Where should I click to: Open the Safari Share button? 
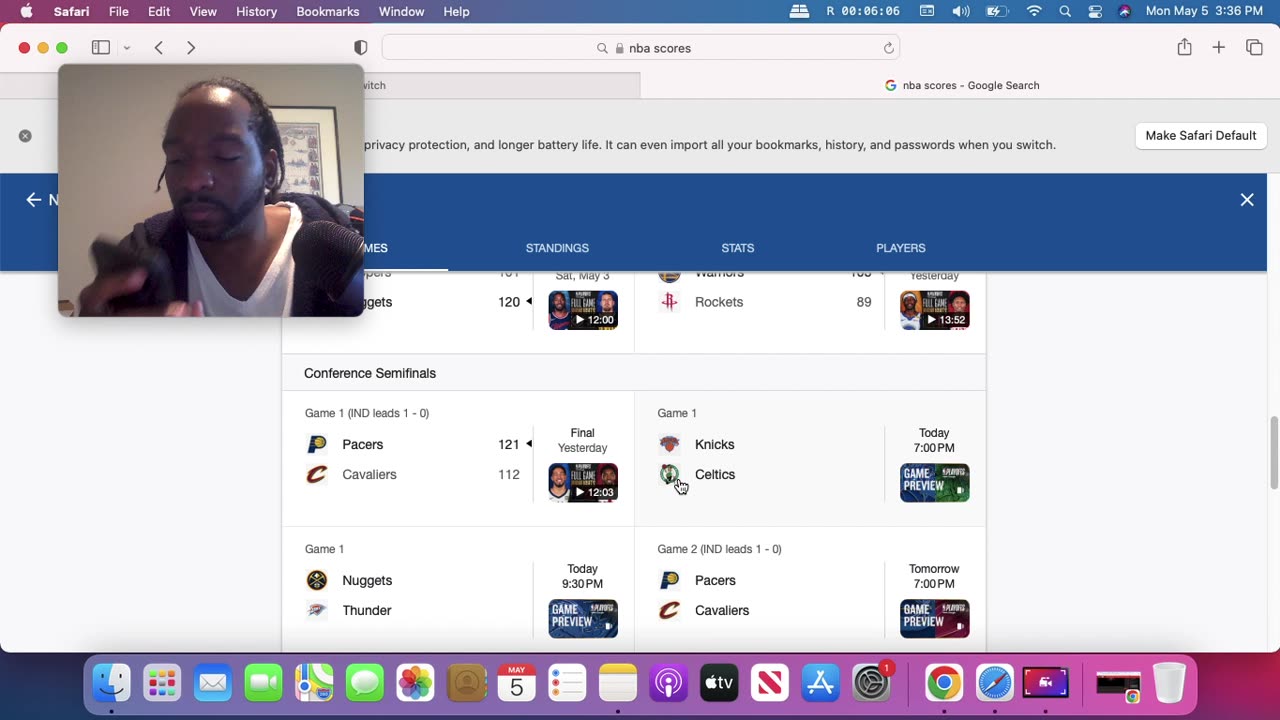(x=1184, y=47)
